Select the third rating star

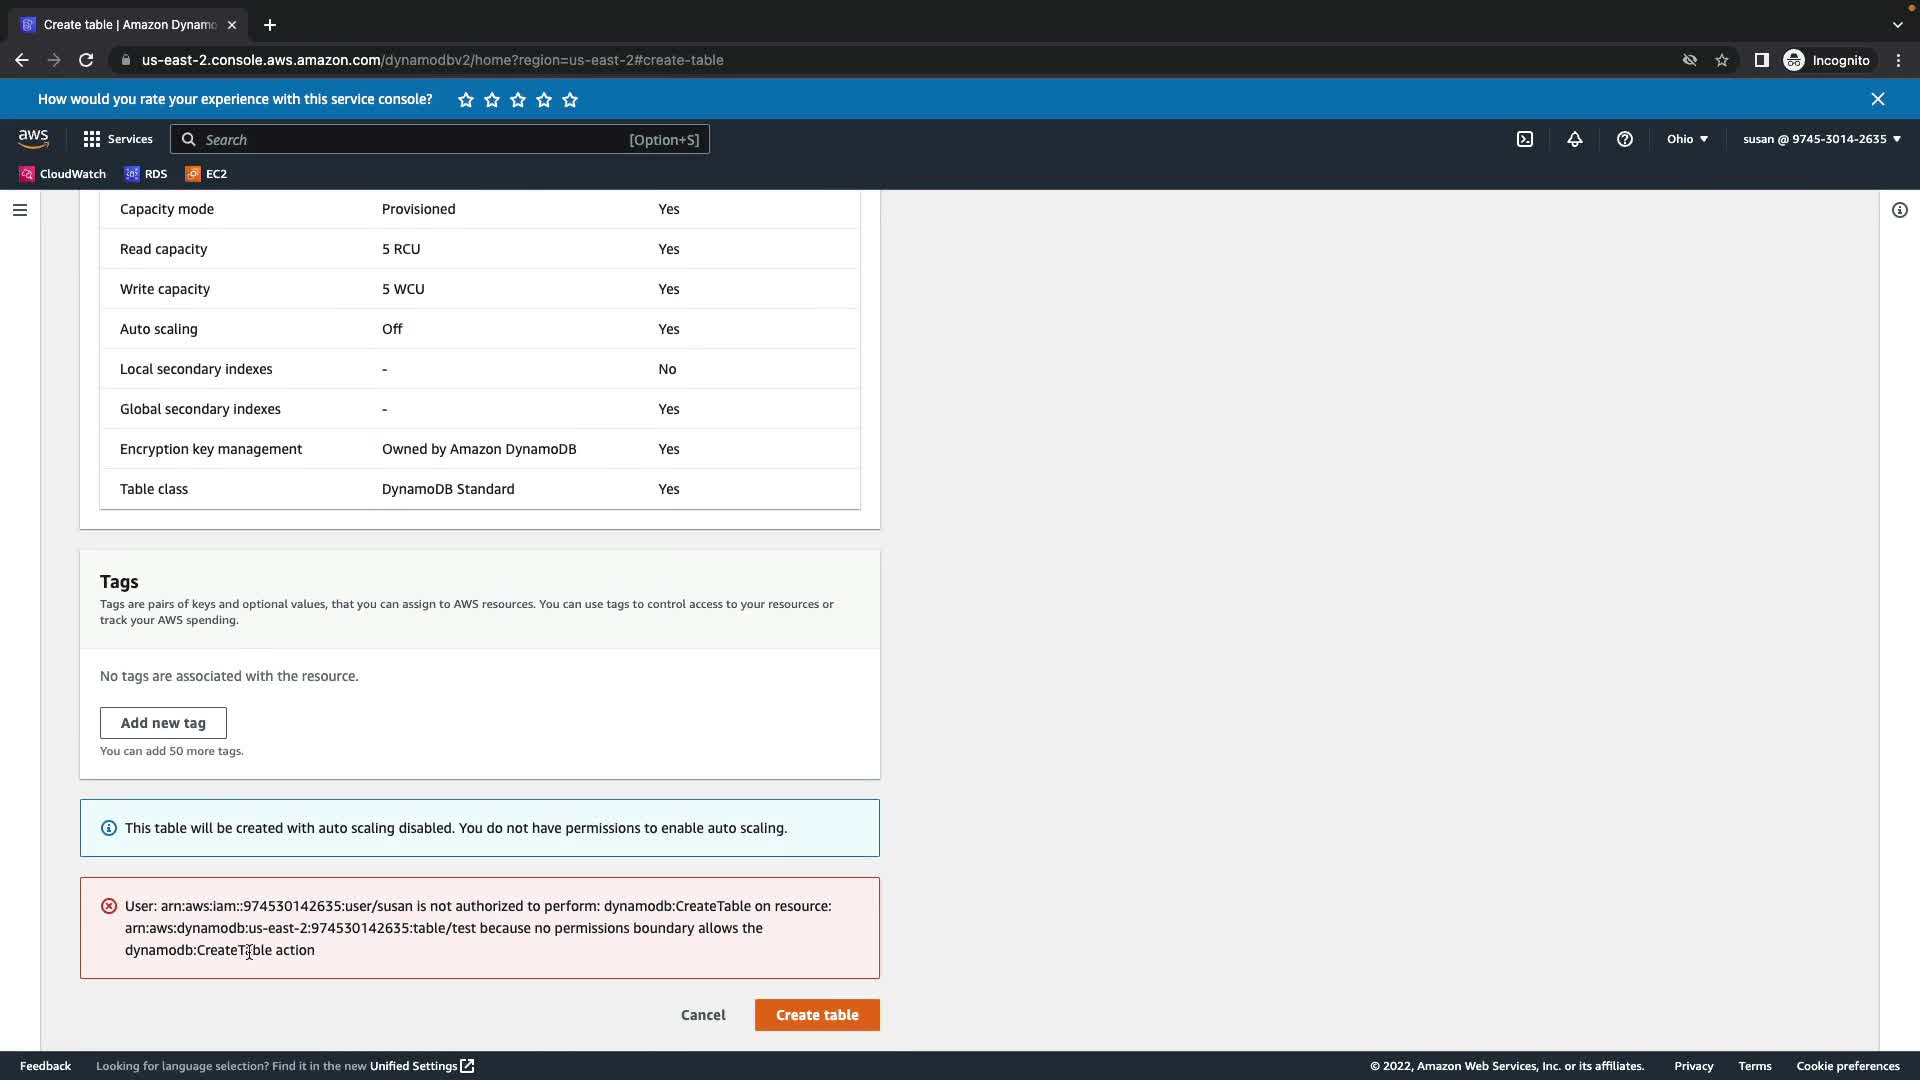point(518,100)
